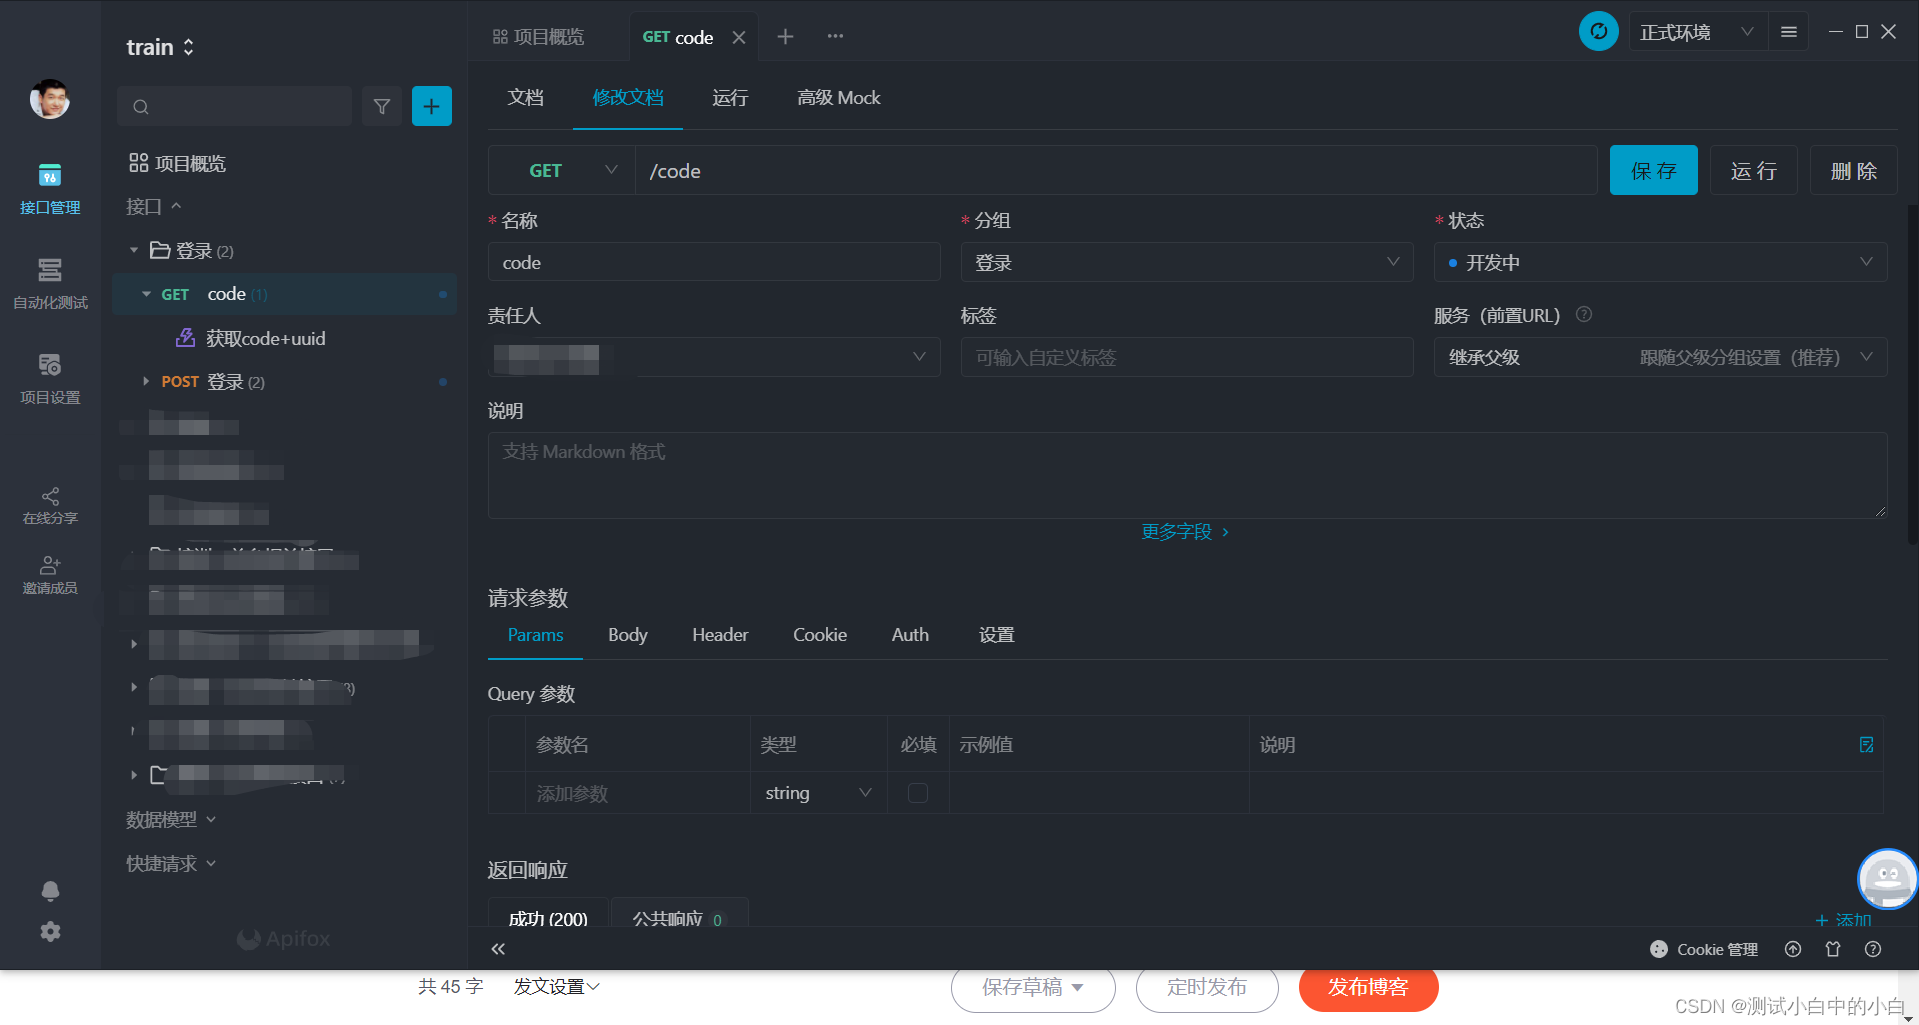
Task: Check the 必填 checkbox for the query parameter
Action: [x=917, y=792]
